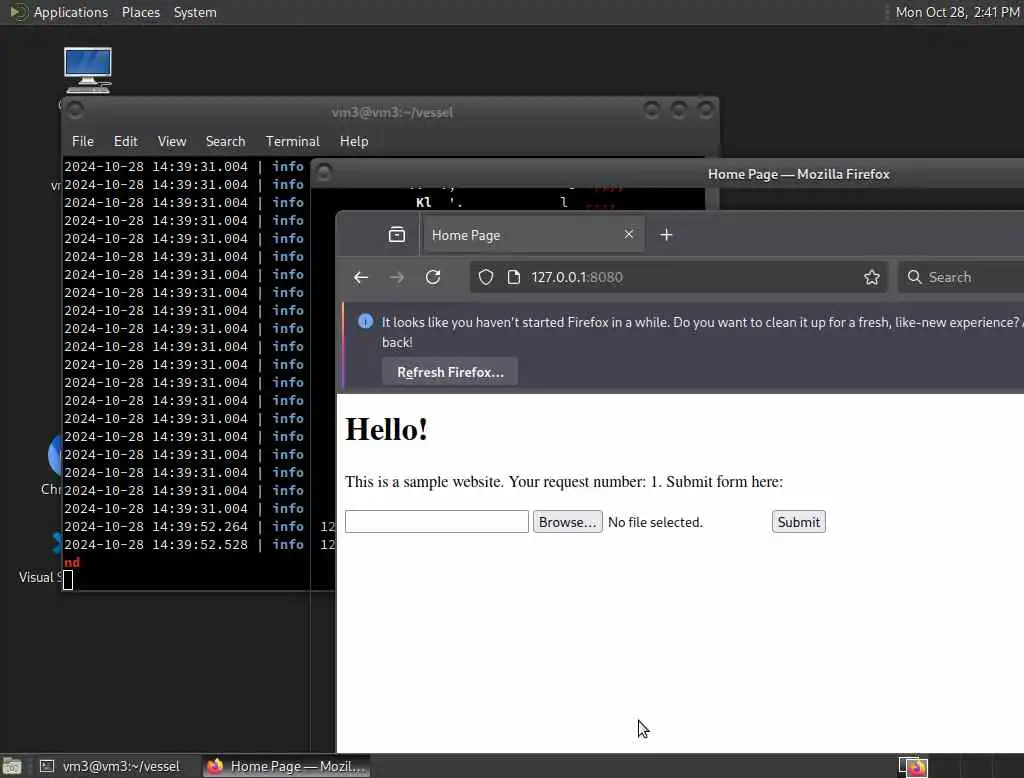Click the Home Page — Mozilla Firefox title
This screenshot has width=1024, height=778.
(799, 174)
